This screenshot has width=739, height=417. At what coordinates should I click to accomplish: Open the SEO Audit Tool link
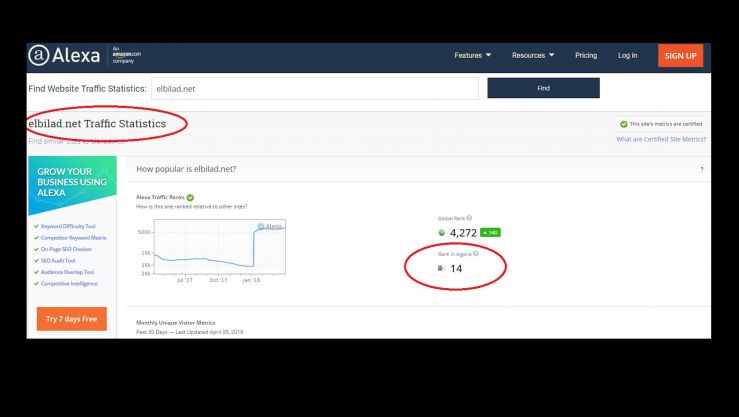click(x=58, y=261)
